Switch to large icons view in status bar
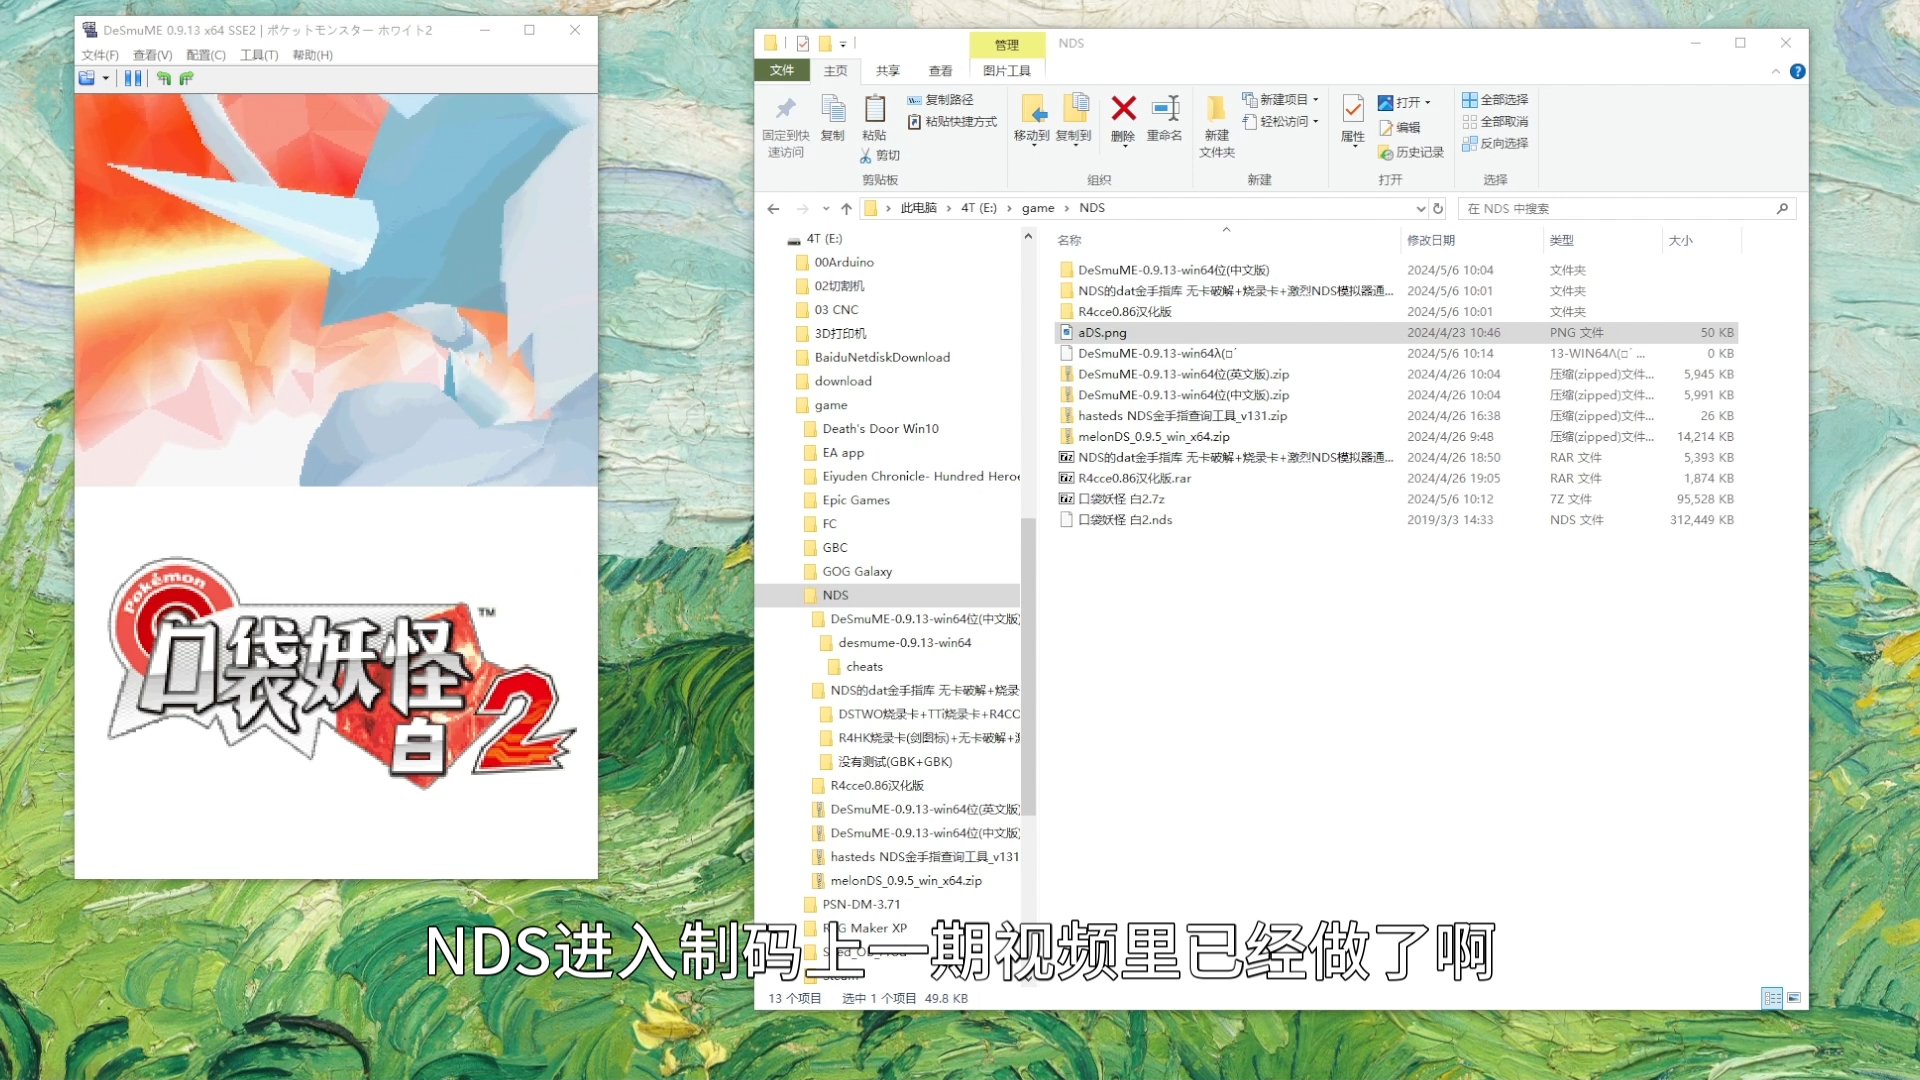 pyautogui.click(x=1794, y=998)
